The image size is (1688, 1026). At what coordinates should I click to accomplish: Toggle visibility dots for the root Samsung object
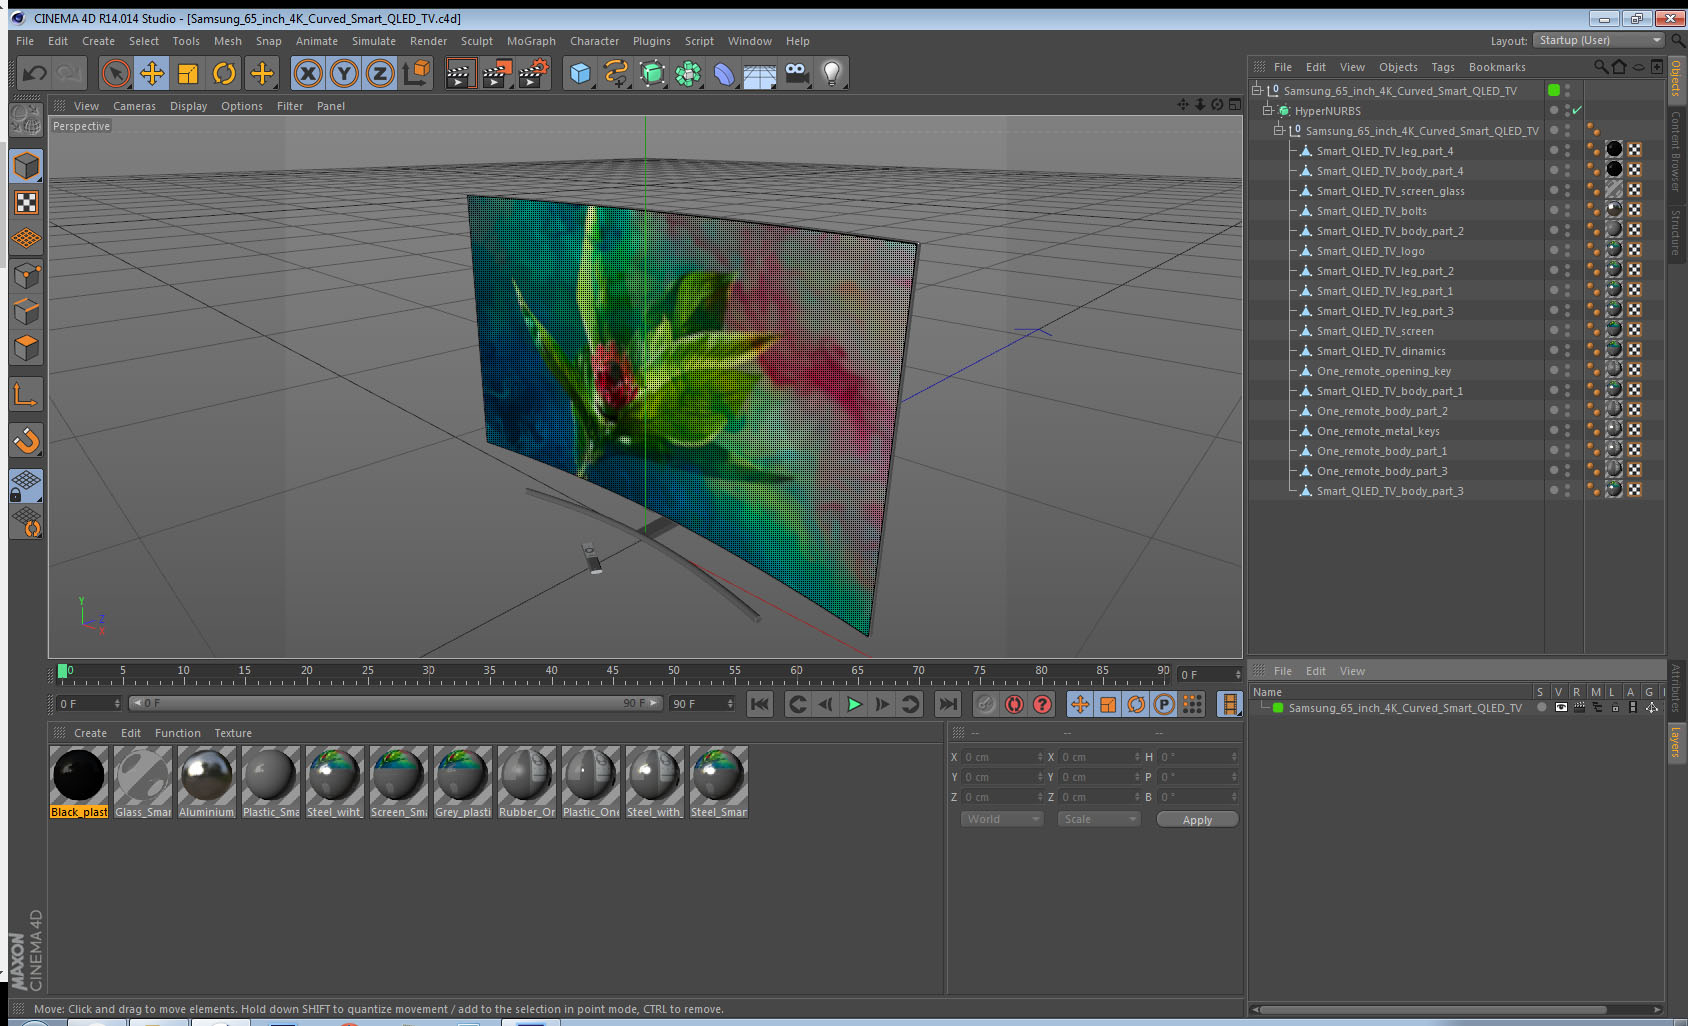click(x=1567, y=90)
